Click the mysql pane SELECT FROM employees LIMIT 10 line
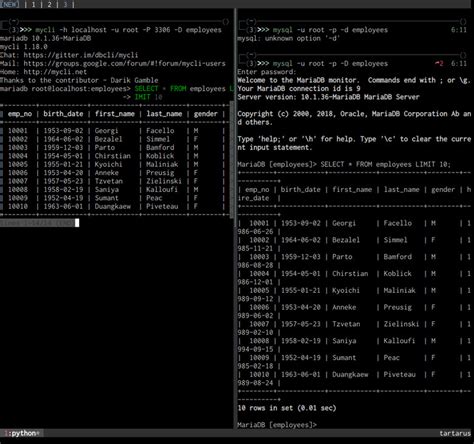This screenshot has height=444, width=474. click(344, 164)
